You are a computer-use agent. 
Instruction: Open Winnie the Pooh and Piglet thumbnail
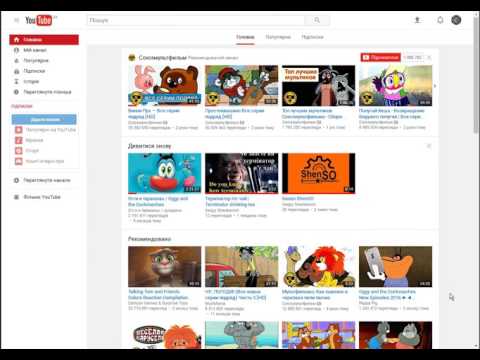tap(165, 86)
